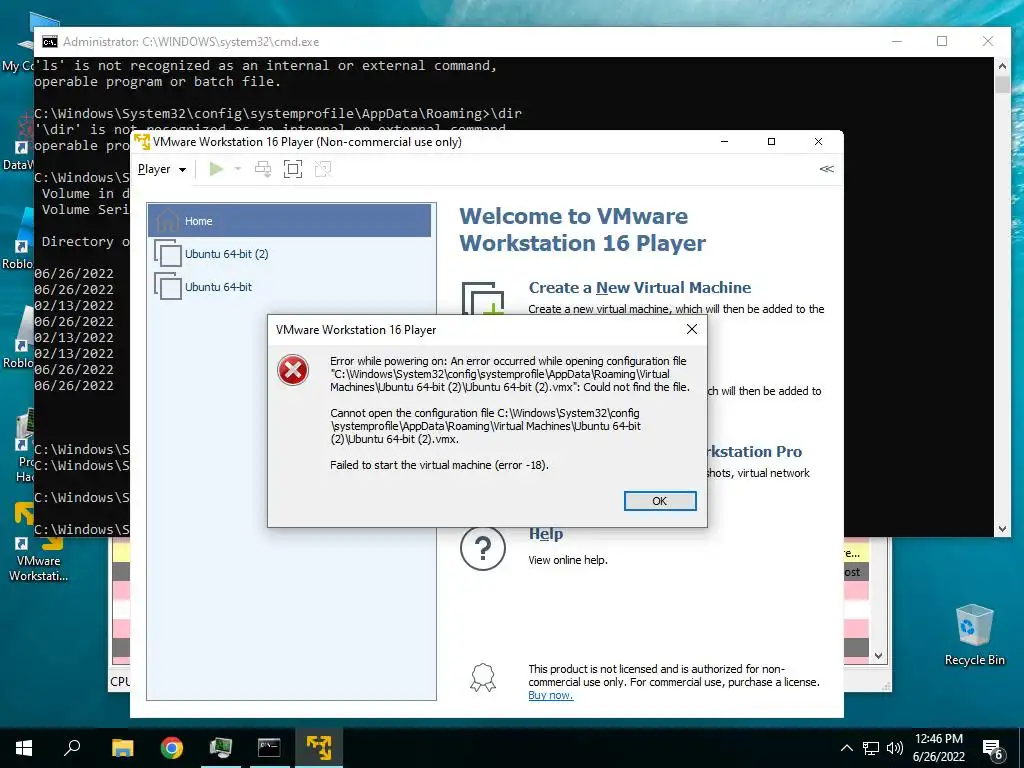Open the Windows Start menu
The height and width of the screenshot is (768, 1024).
[x=24, y=747]
